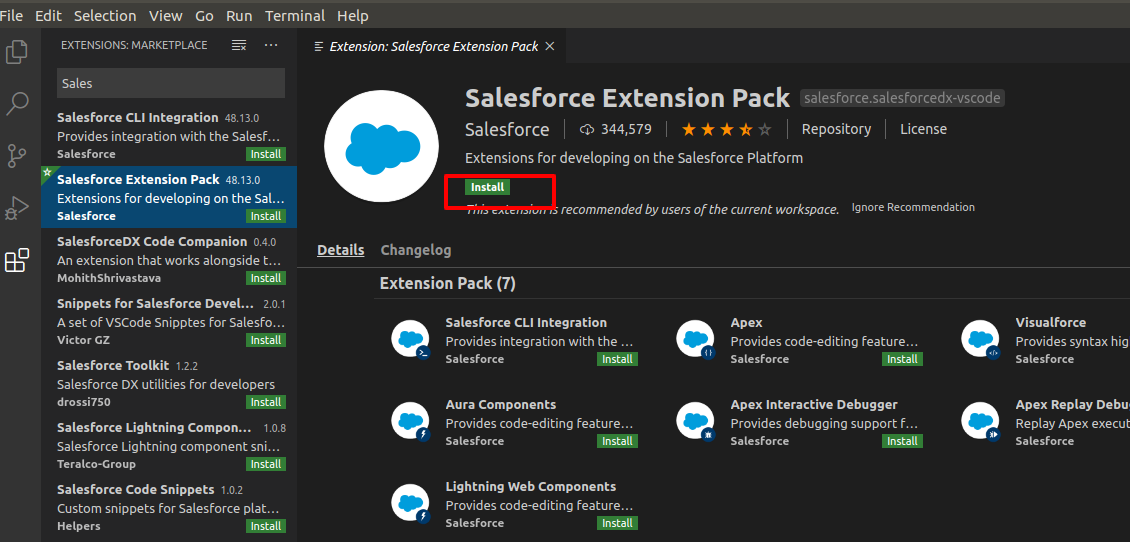Viewport: 1130px width, 542px height.
Task: Open the Extensions view icon
Action: tap(17, 259)
